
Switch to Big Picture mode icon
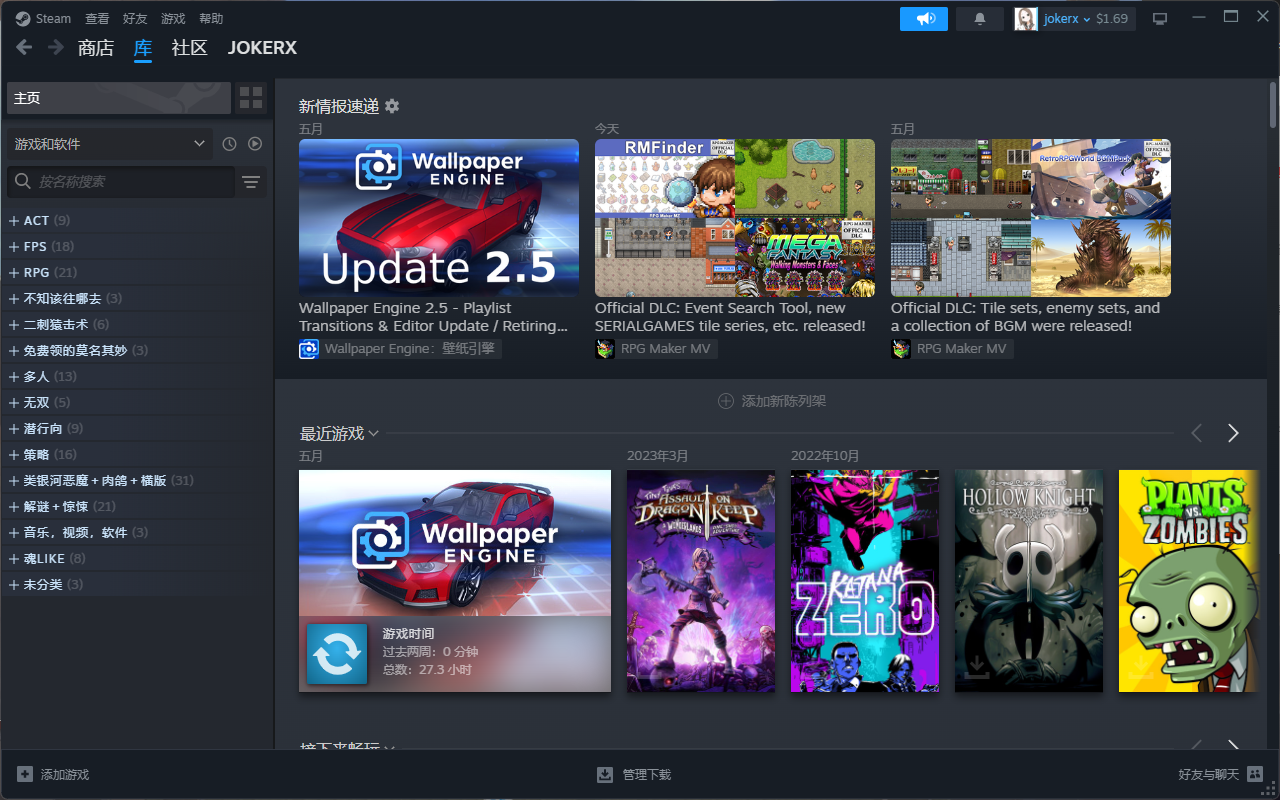pos(1160,18)
